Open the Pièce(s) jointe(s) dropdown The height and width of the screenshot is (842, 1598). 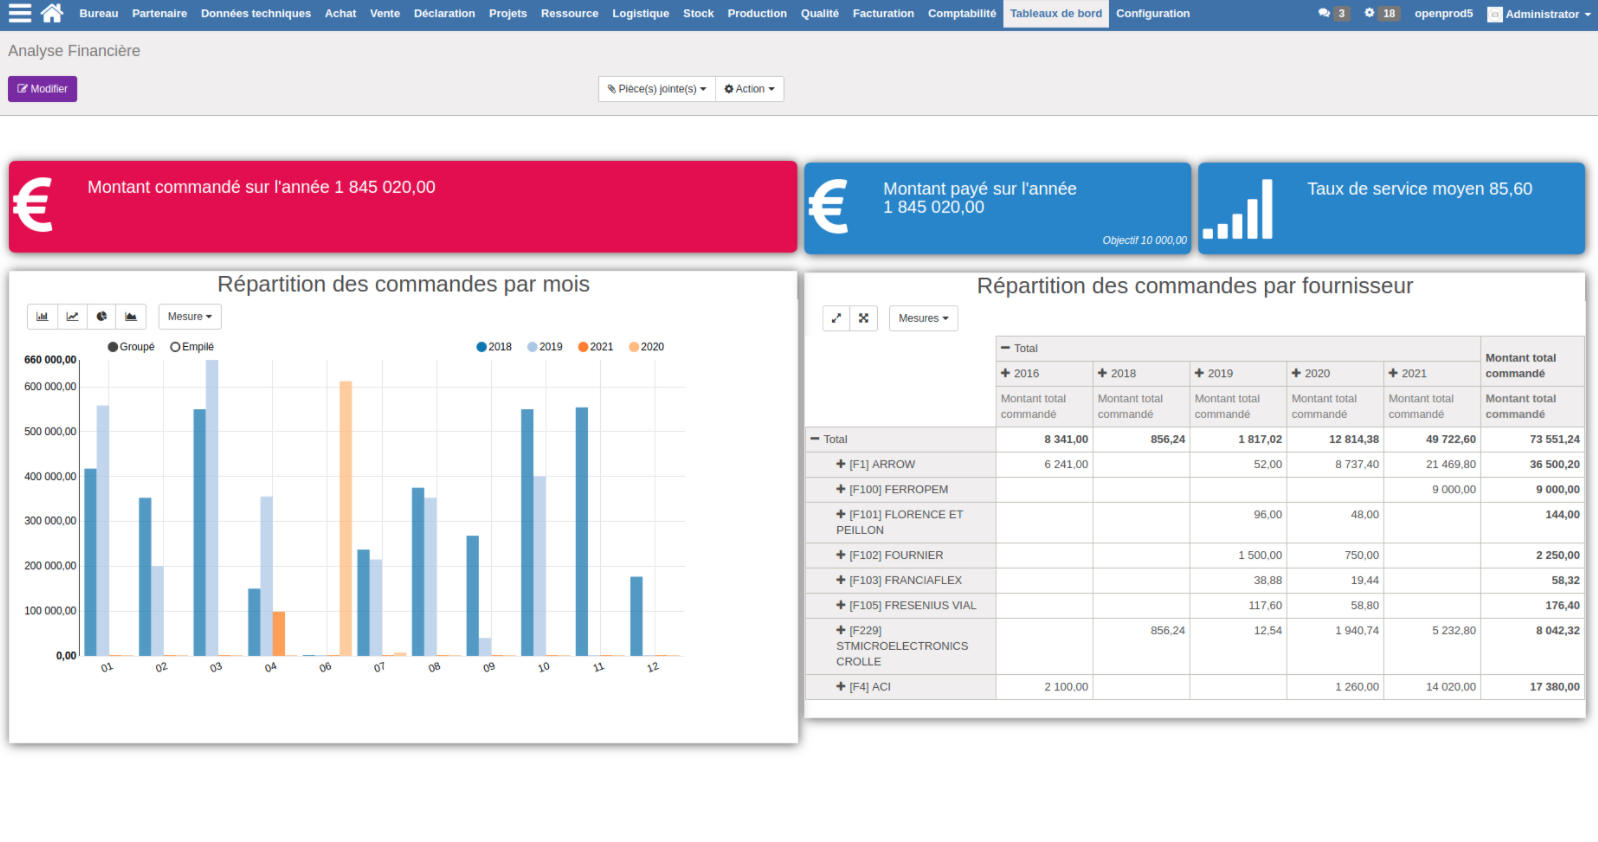(x=657, y=89)
